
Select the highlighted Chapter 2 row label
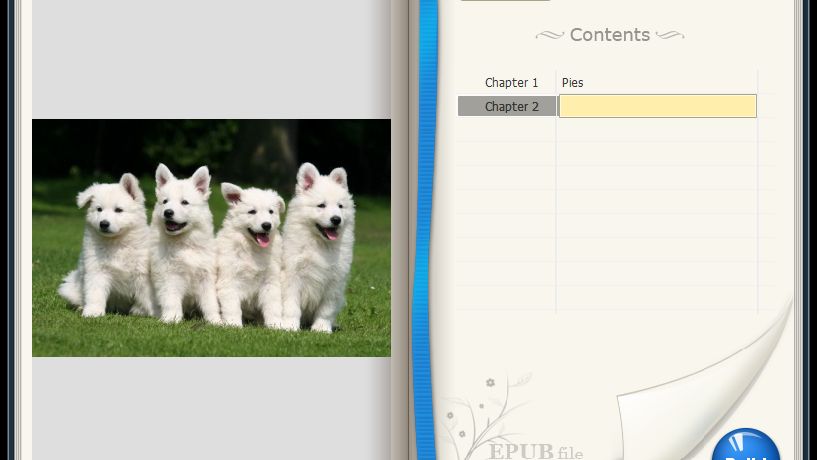pos(507,106)
